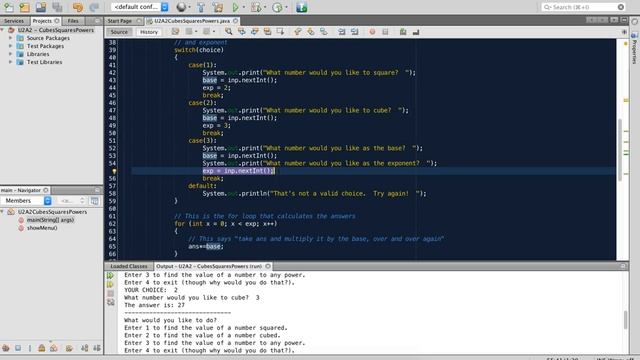Click the Stop icon in Output panel
The image size is (640, 360).
pyautogui.click(x=110, y=293)
